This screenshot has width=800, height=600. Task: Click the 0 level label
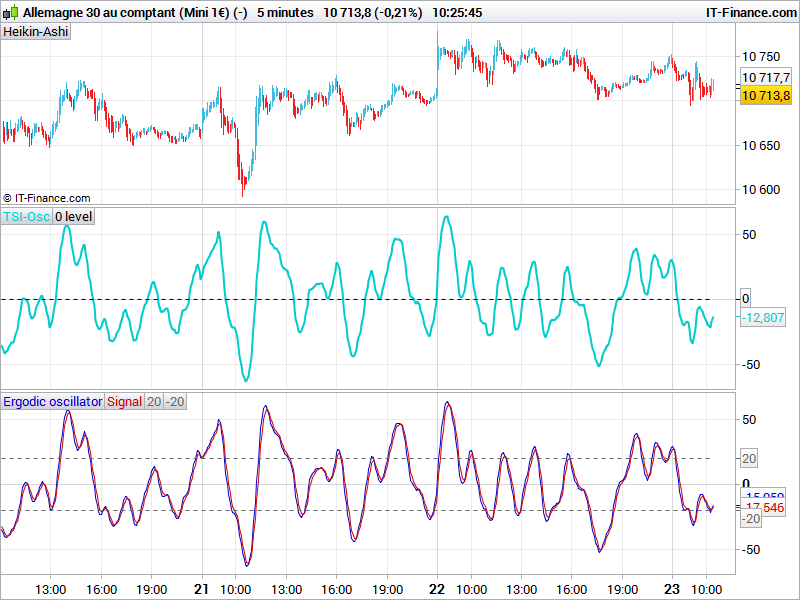tap(73, 217)
